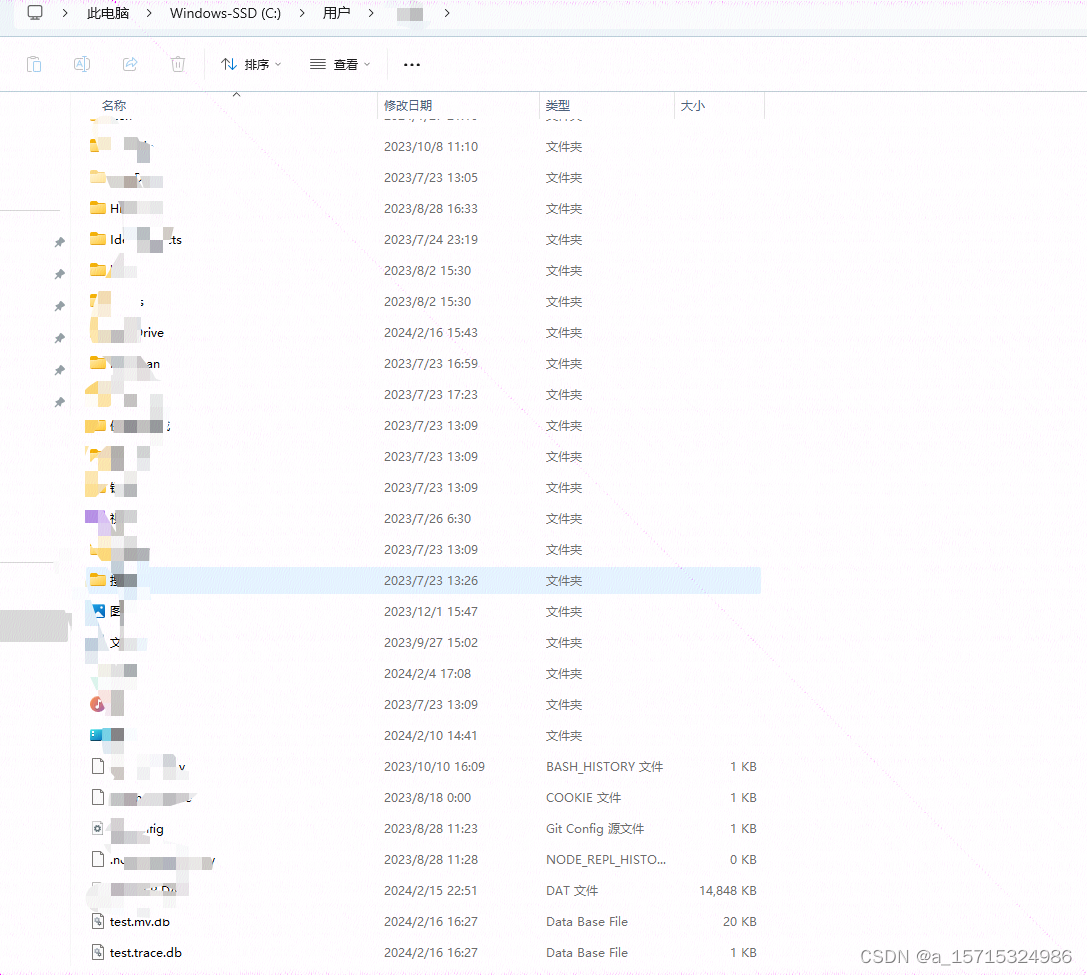Click the computer icon at the breadcrumb start
Viewport: 1087px width, 975px height.
pos(35,13)
